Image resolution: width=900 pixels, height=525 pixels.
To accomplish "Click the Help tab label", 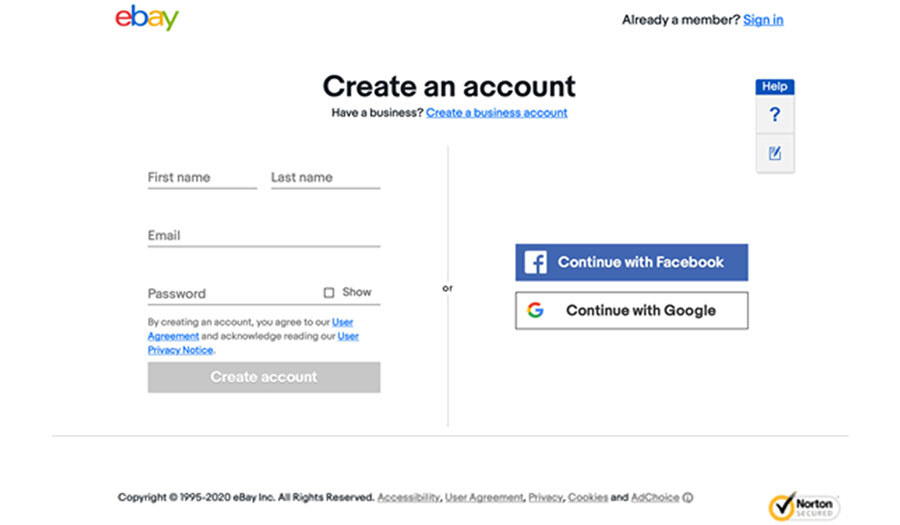I will [x=775, y=87].
